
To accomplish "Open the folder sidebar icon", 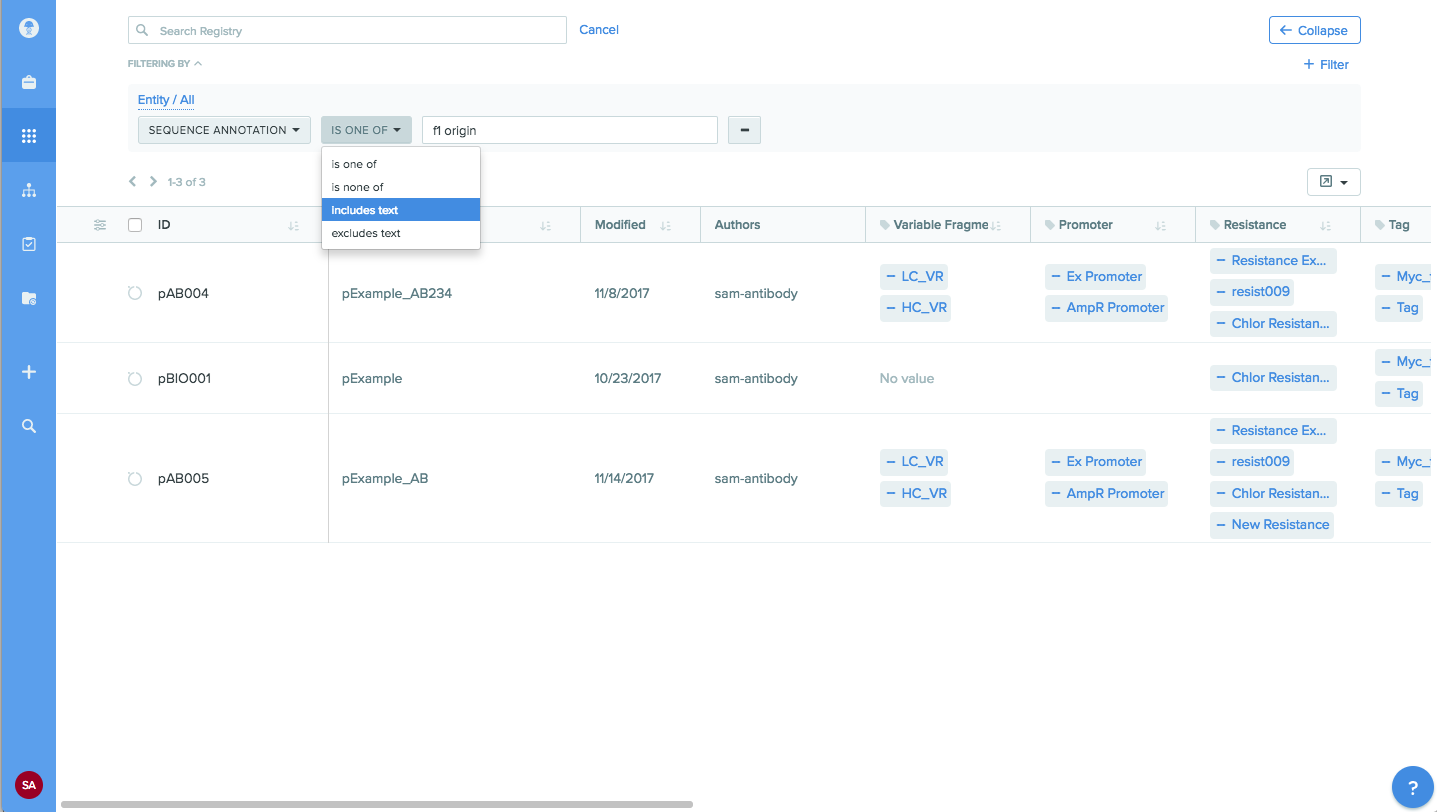I will coord(29,298).
